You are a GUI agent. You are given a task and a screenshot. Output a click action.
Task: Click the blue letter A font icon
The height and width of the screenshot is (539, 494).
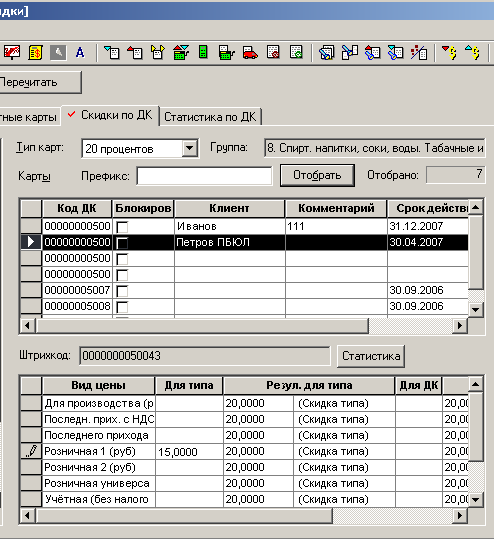click(80, 53)
